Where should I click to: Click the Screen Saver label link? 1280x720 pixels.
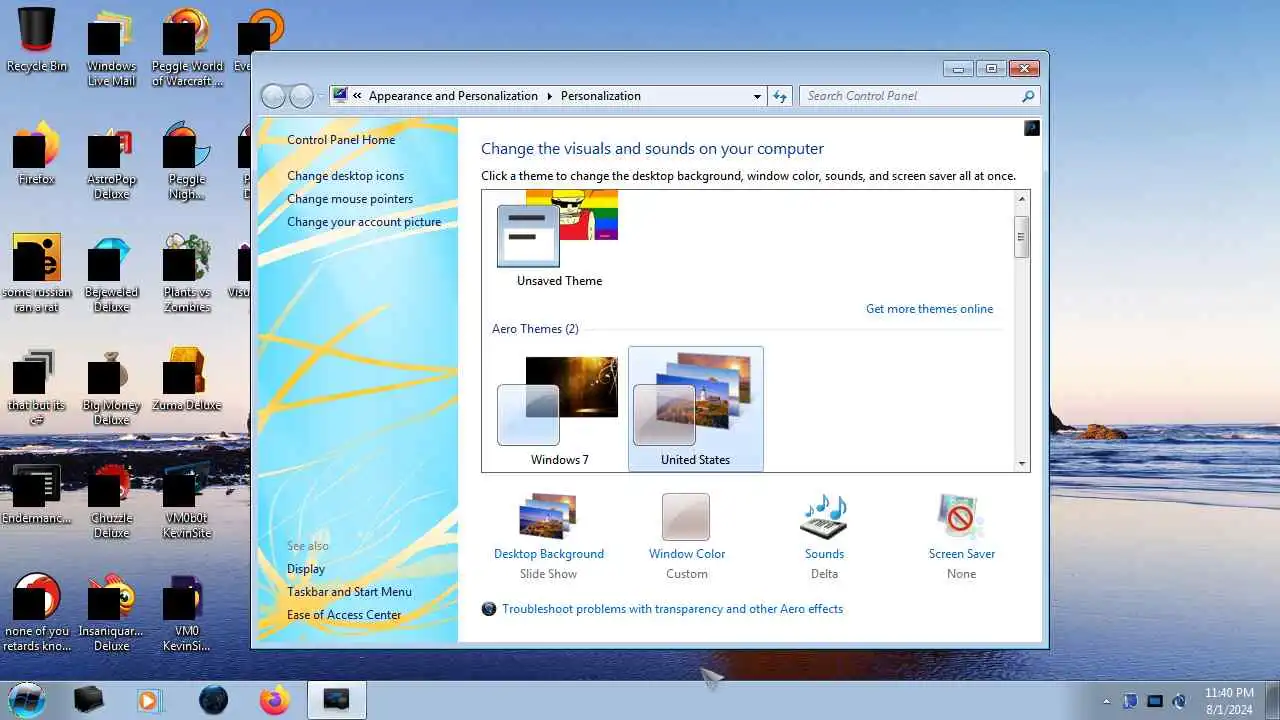click(961, 554)
